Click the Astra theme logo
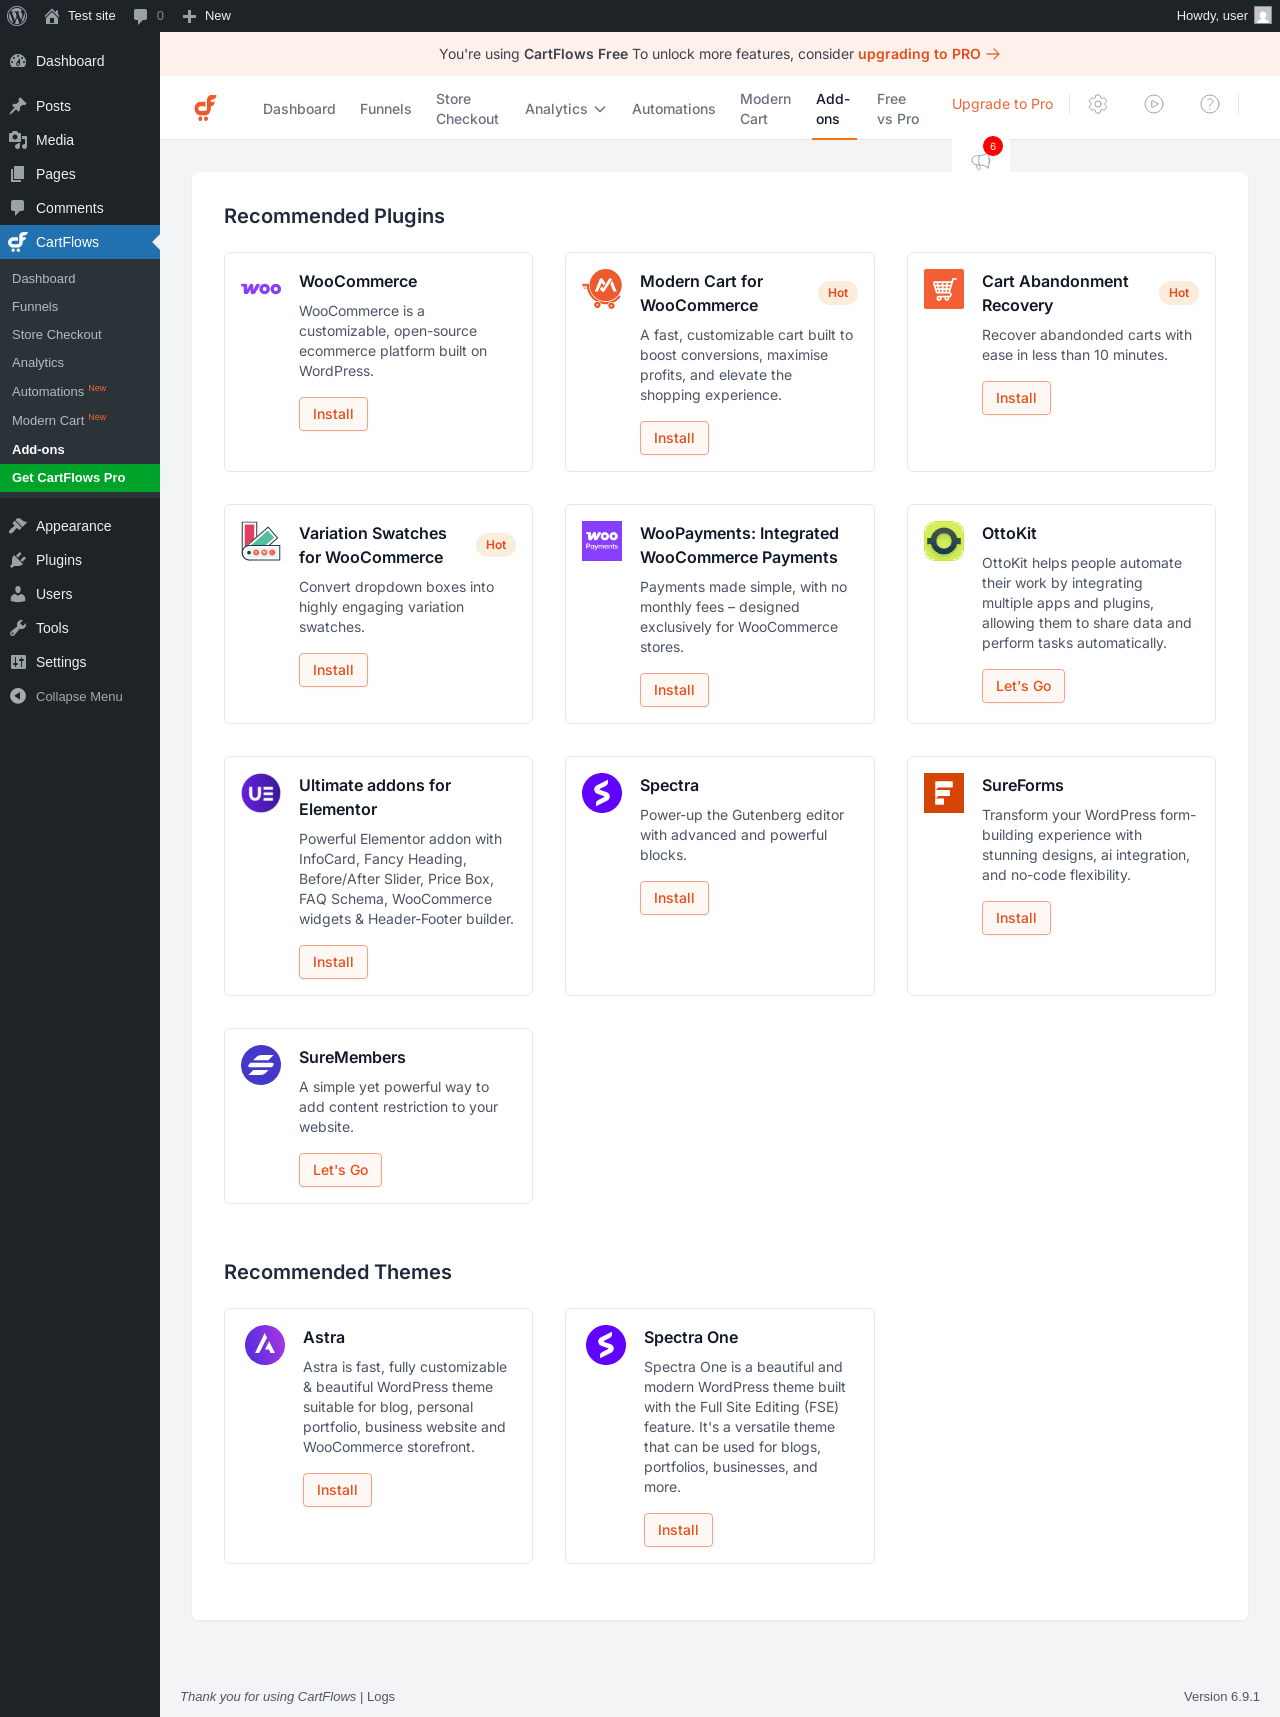Screen dimensions: 1280x1717 pos(265,1345)
